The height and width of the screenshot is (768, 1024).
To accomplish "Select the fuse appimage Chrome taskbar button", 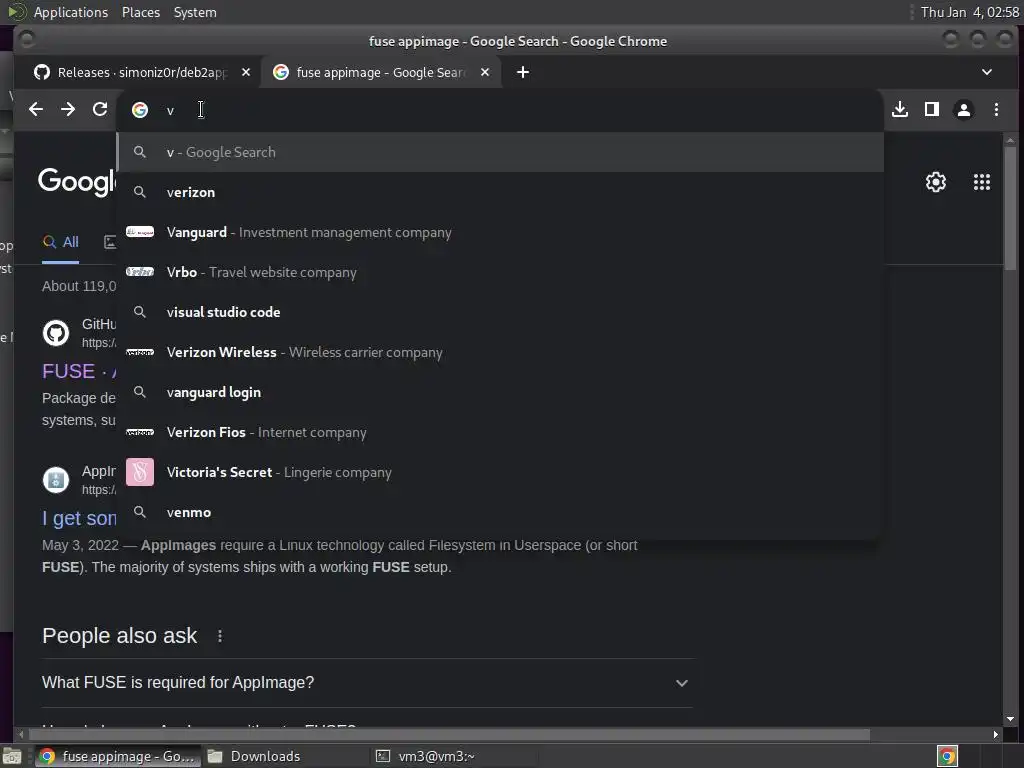I will click(118, 756).
